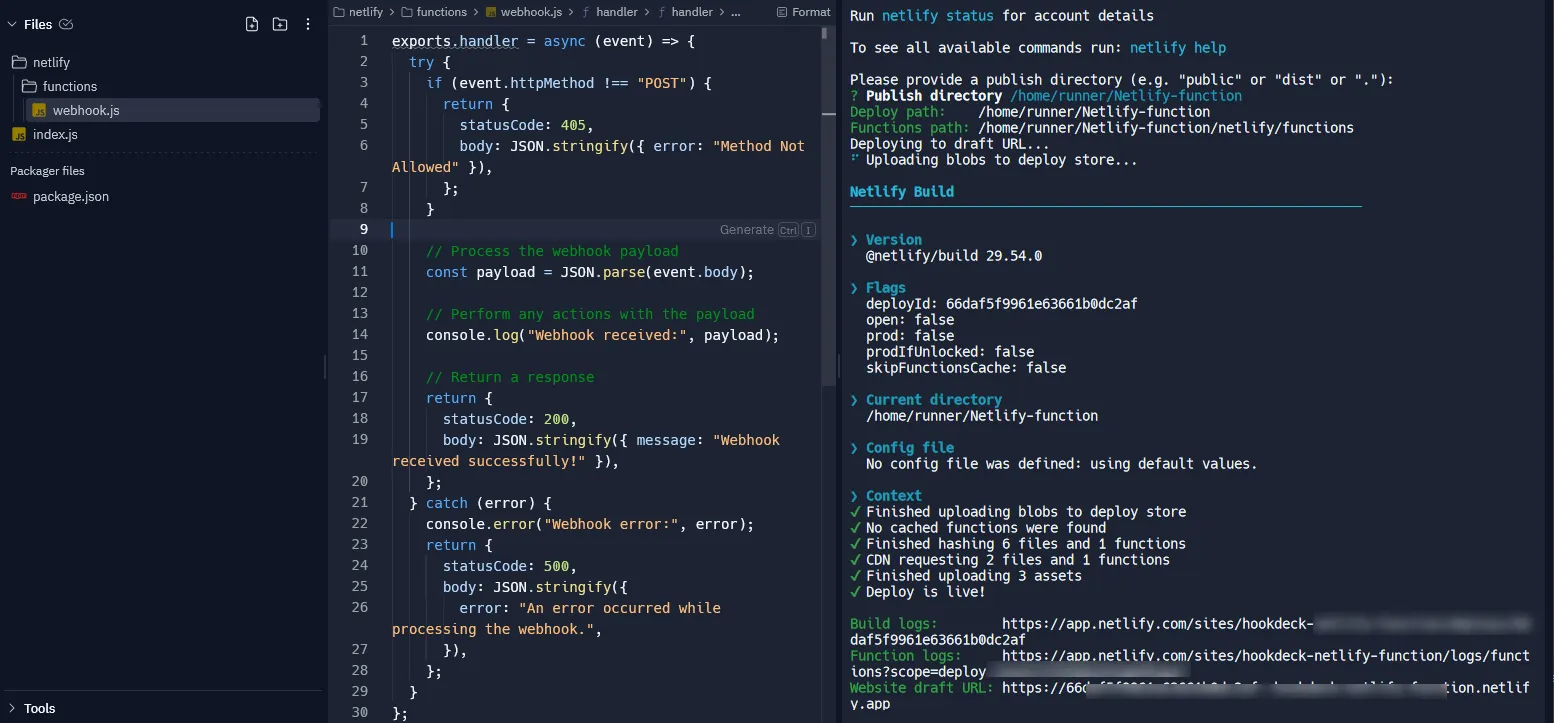
Task: Expand the Tools section at the bottom
Action: (x=32, y=708)
